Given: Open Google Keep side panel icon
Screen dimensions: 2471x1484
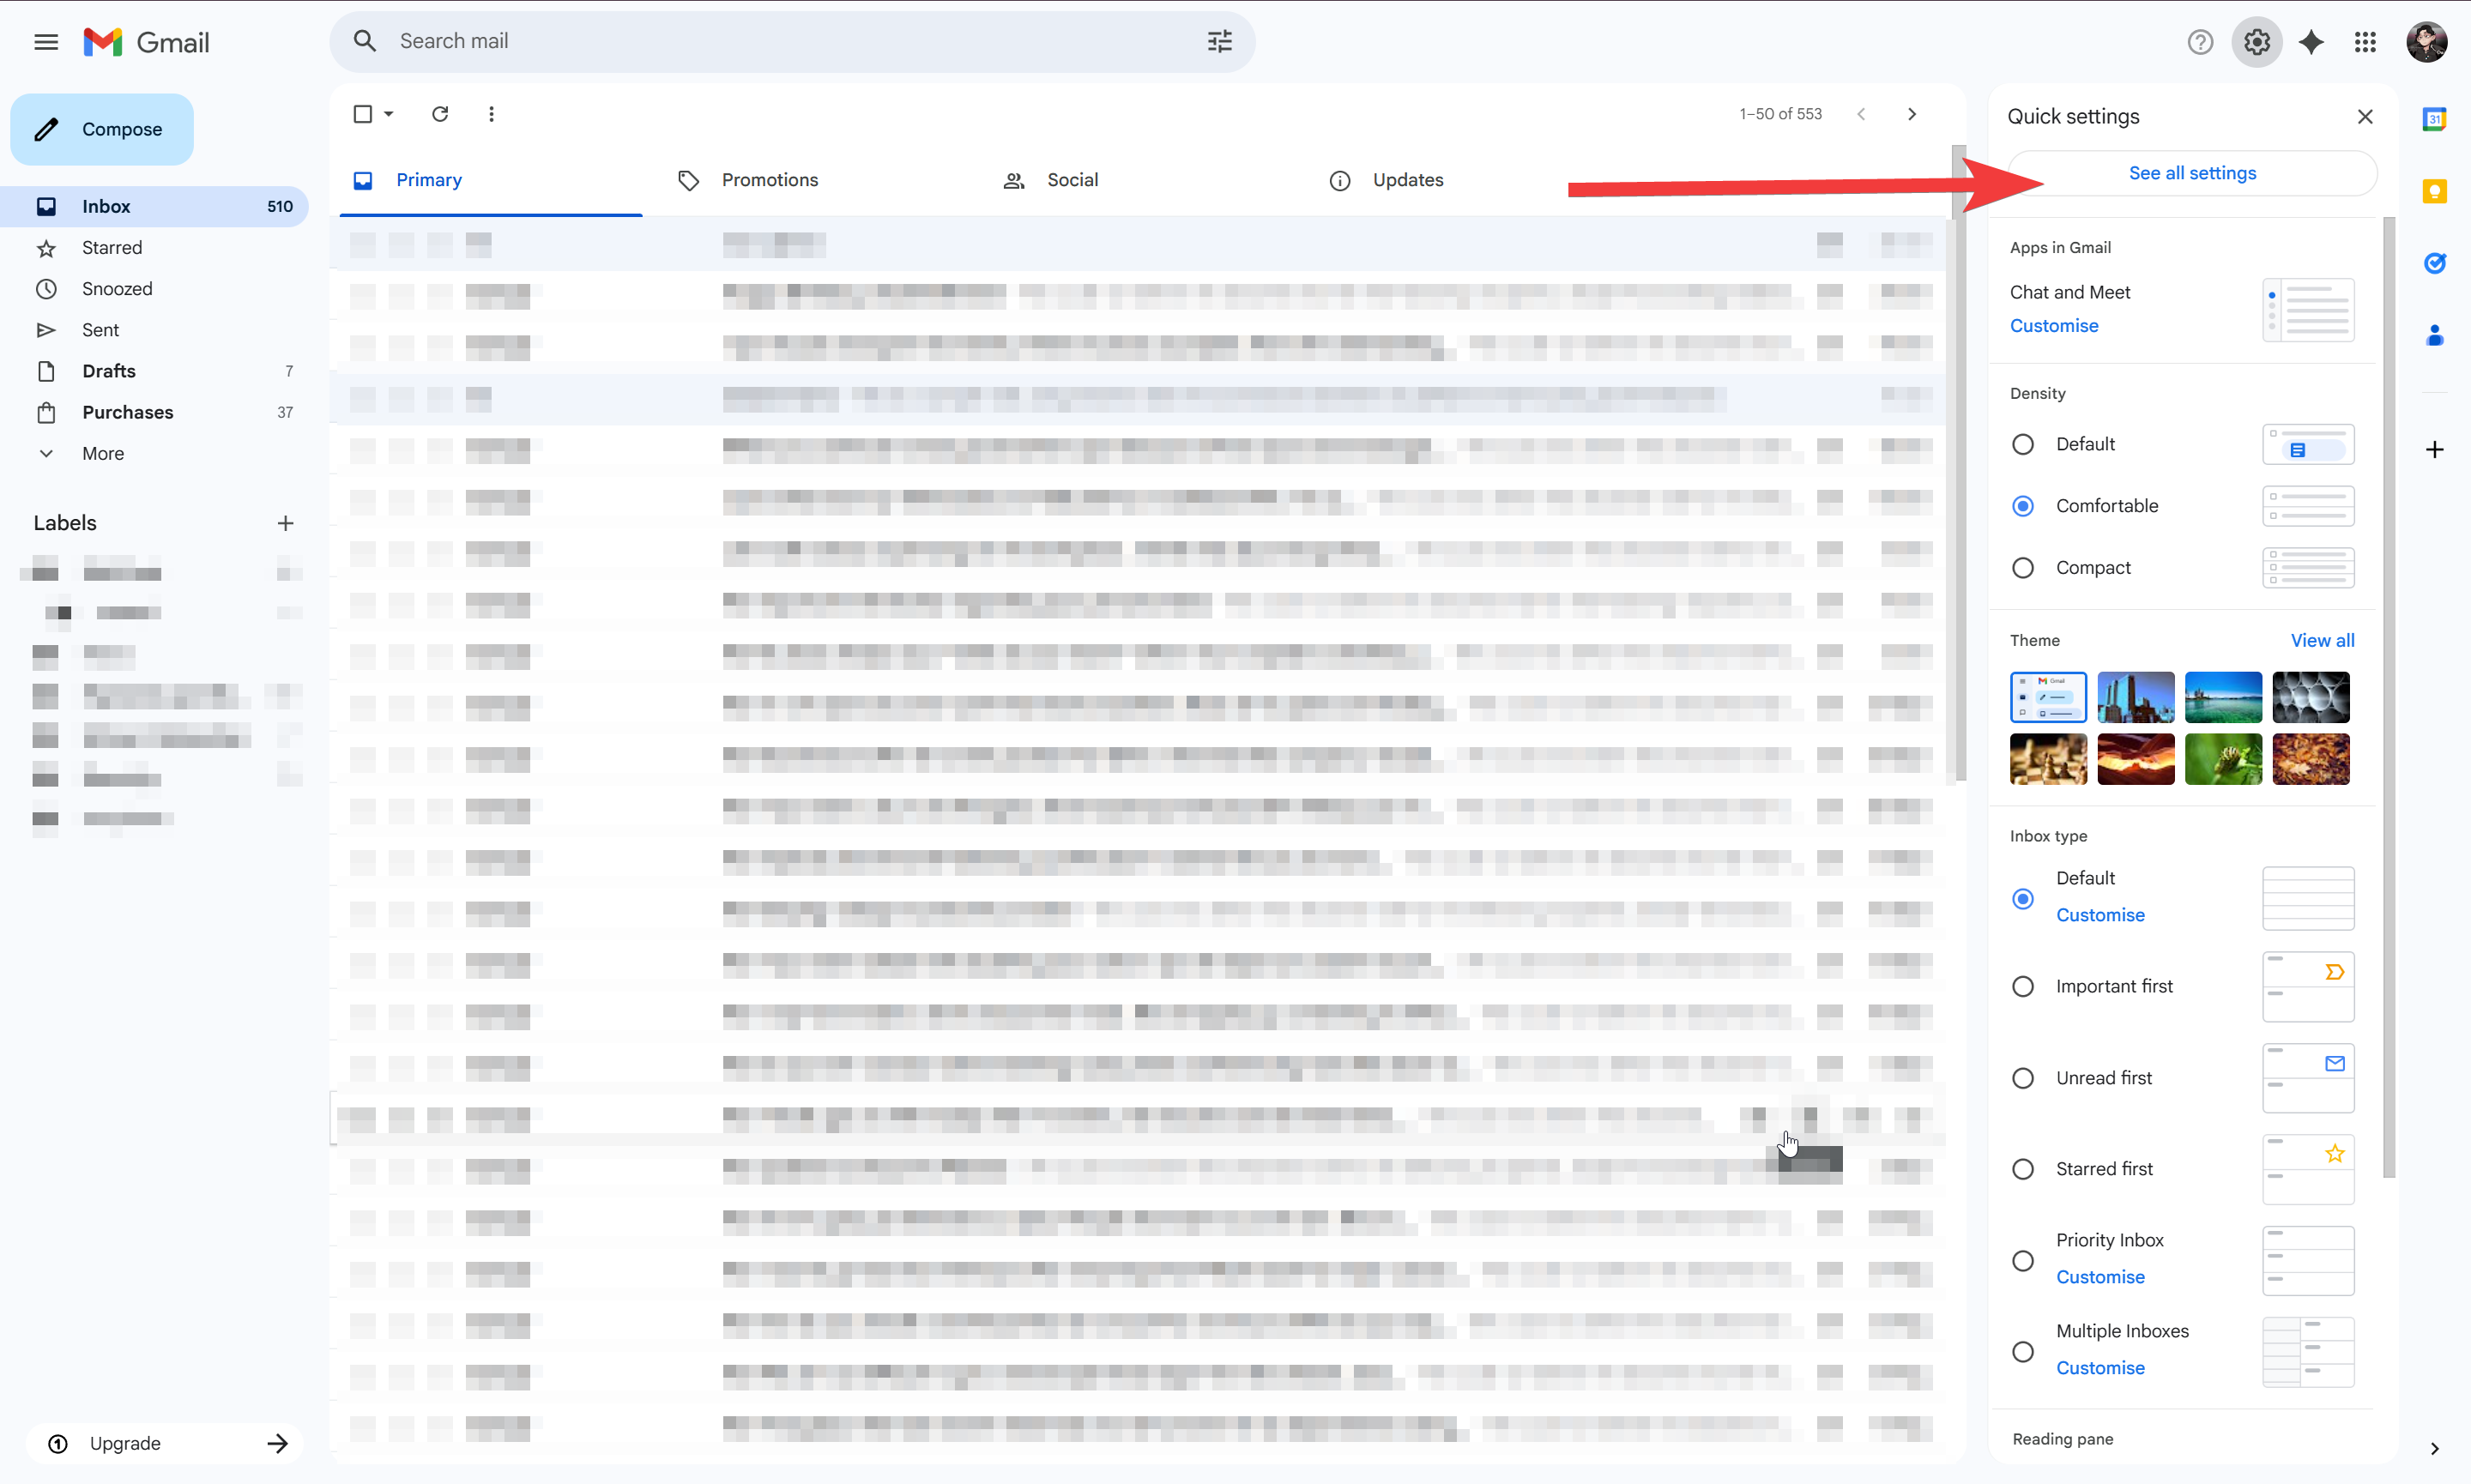Looking at the screenshot, I should coord(2434,191).
